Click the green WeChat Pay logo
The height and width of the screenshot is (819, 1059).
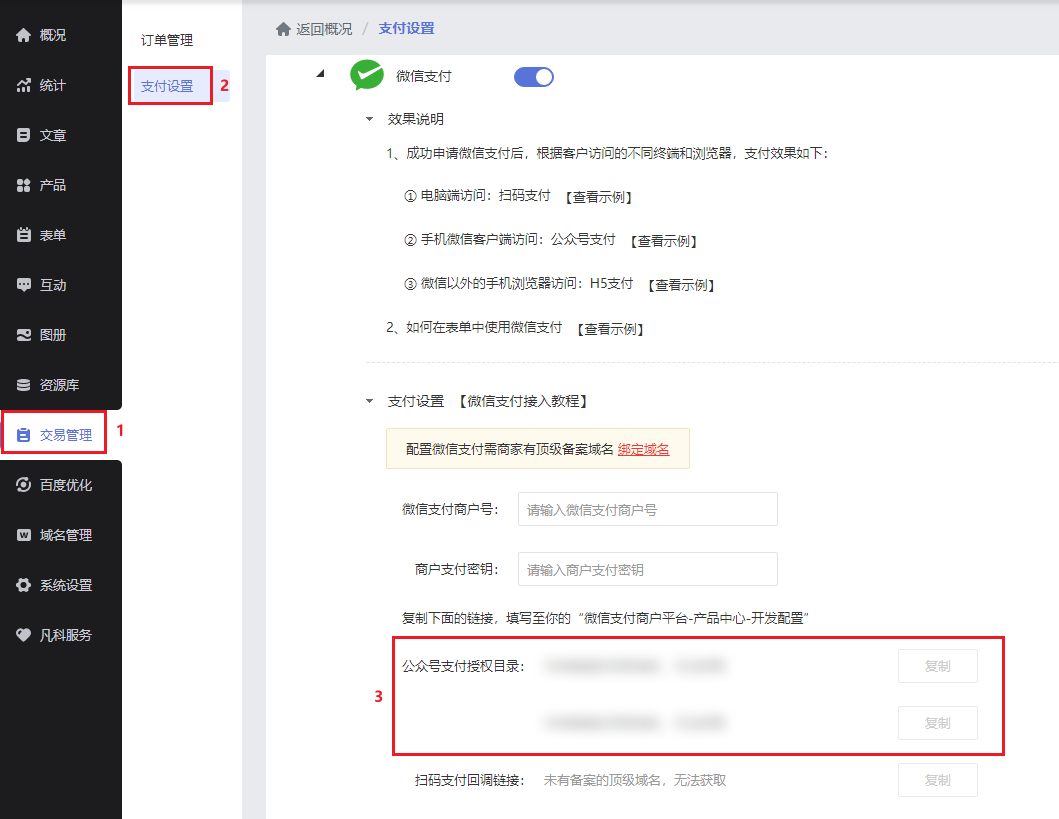tap(367, 75)
